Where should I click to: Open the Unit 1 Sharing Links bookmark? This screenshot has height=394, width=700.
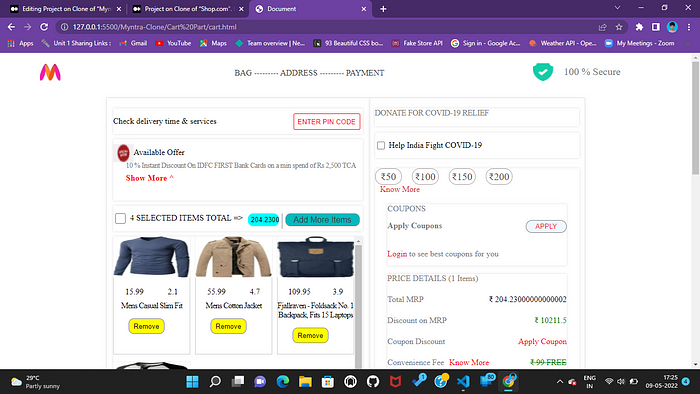(x=76, y=43)
